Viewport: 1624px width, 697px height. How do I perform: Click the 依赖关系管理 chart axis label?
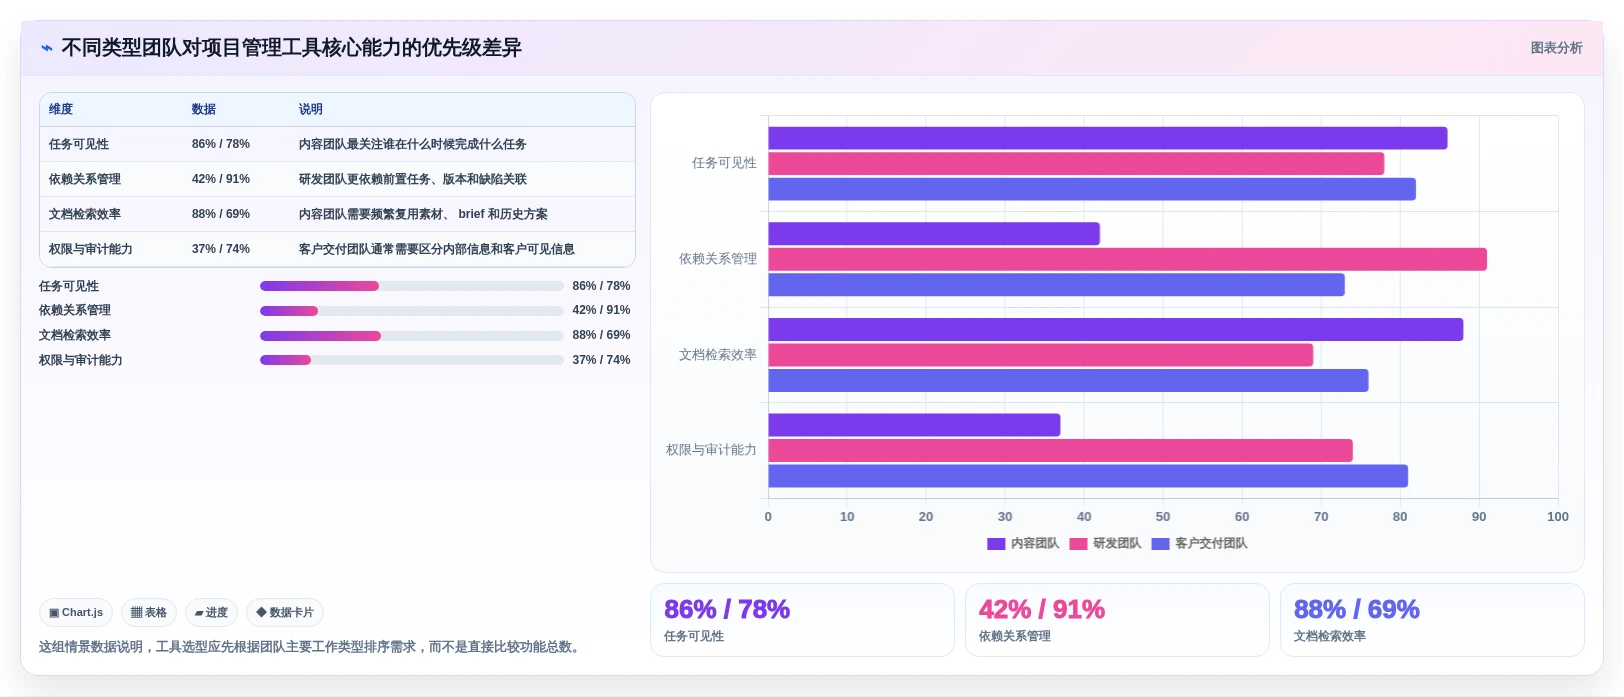(x=718, y=259)
